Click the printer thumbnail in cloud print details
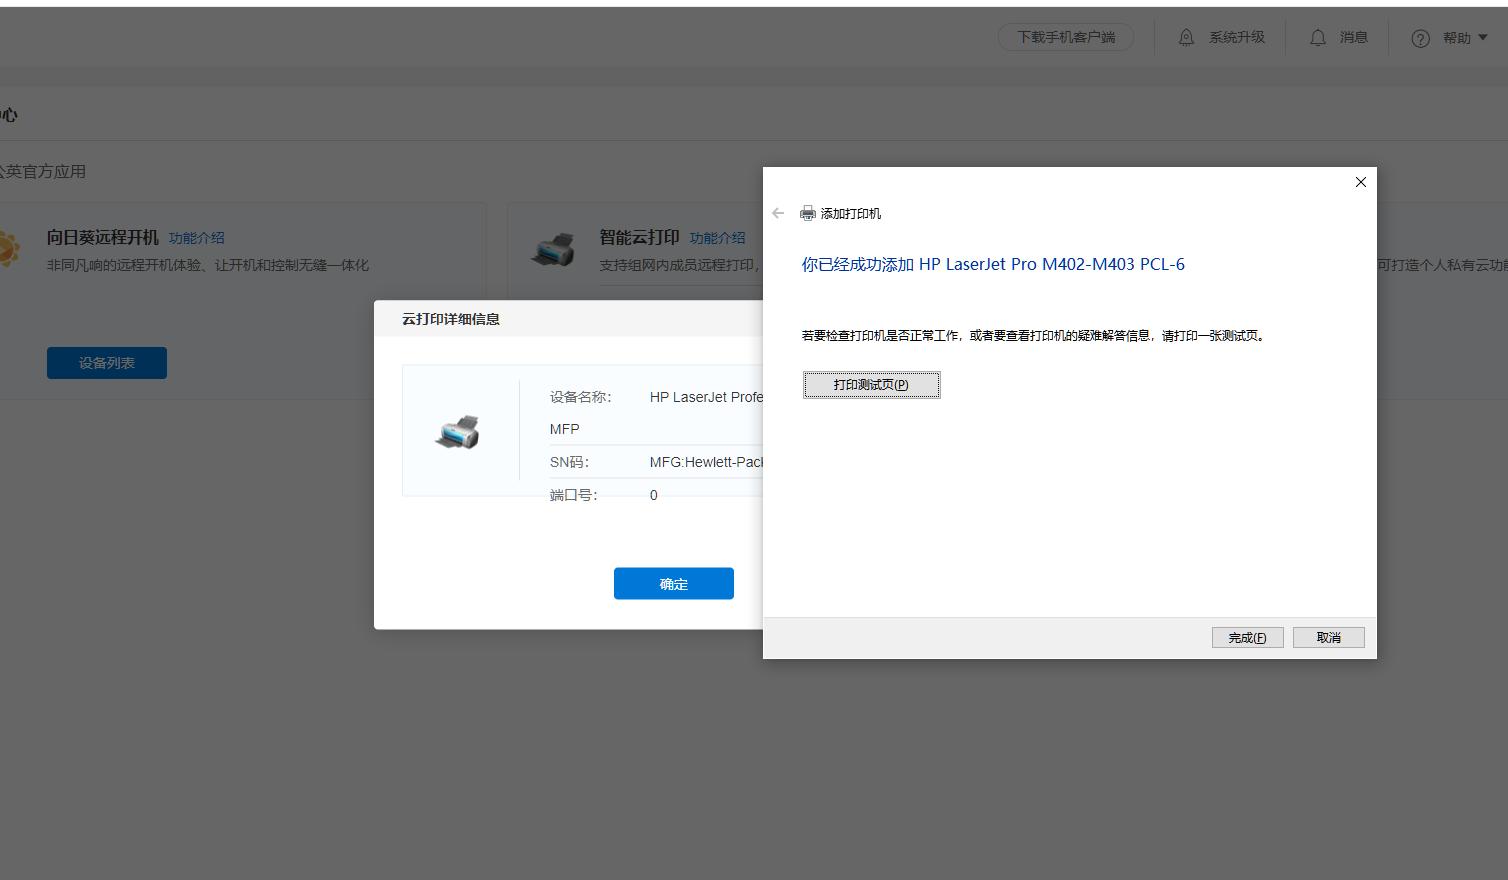 pos(458,432)
